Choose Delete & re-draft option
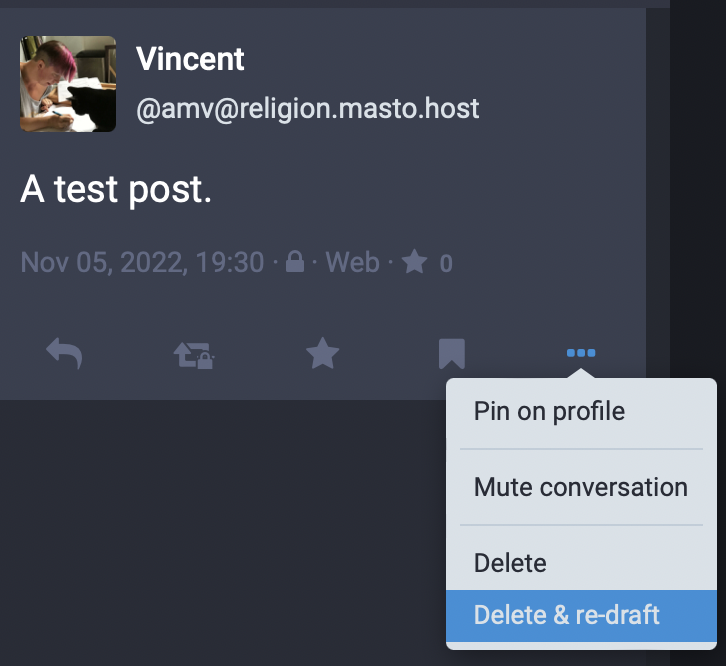This screenshot has width=726, height=666. pos(567,614)
